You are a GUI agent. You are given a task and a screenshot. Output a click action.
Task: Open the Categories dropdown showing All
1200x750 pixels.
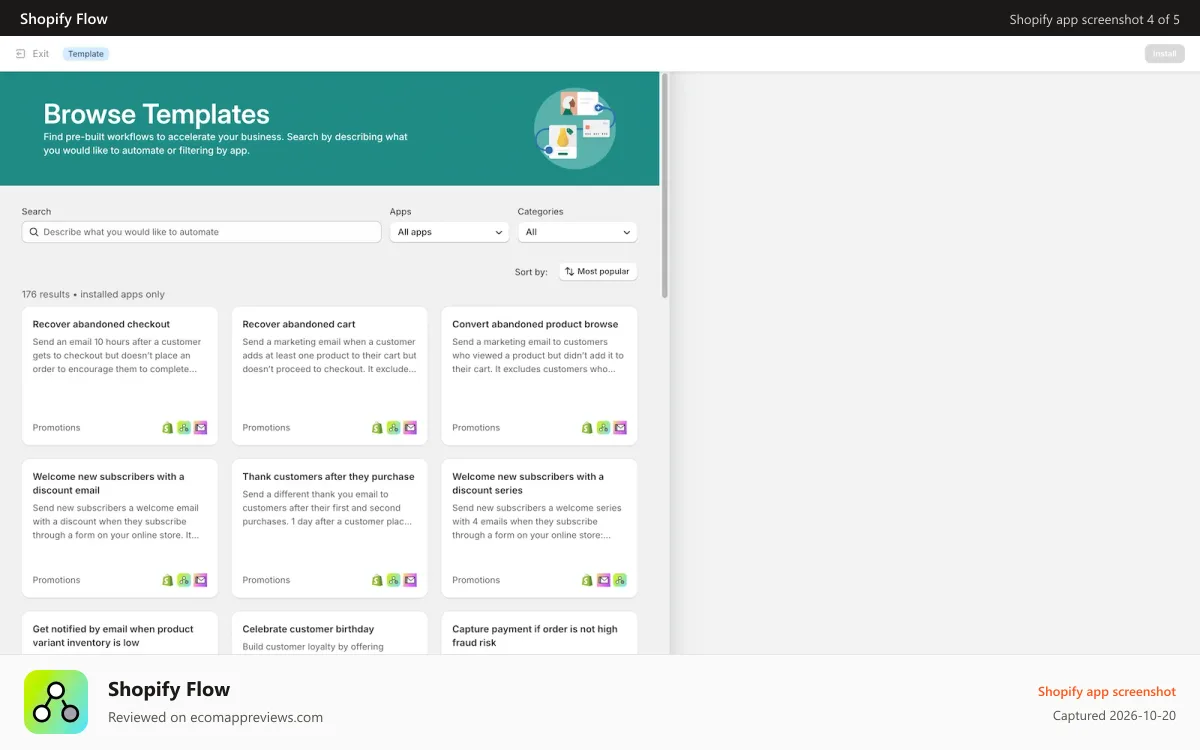coord(577,232)
